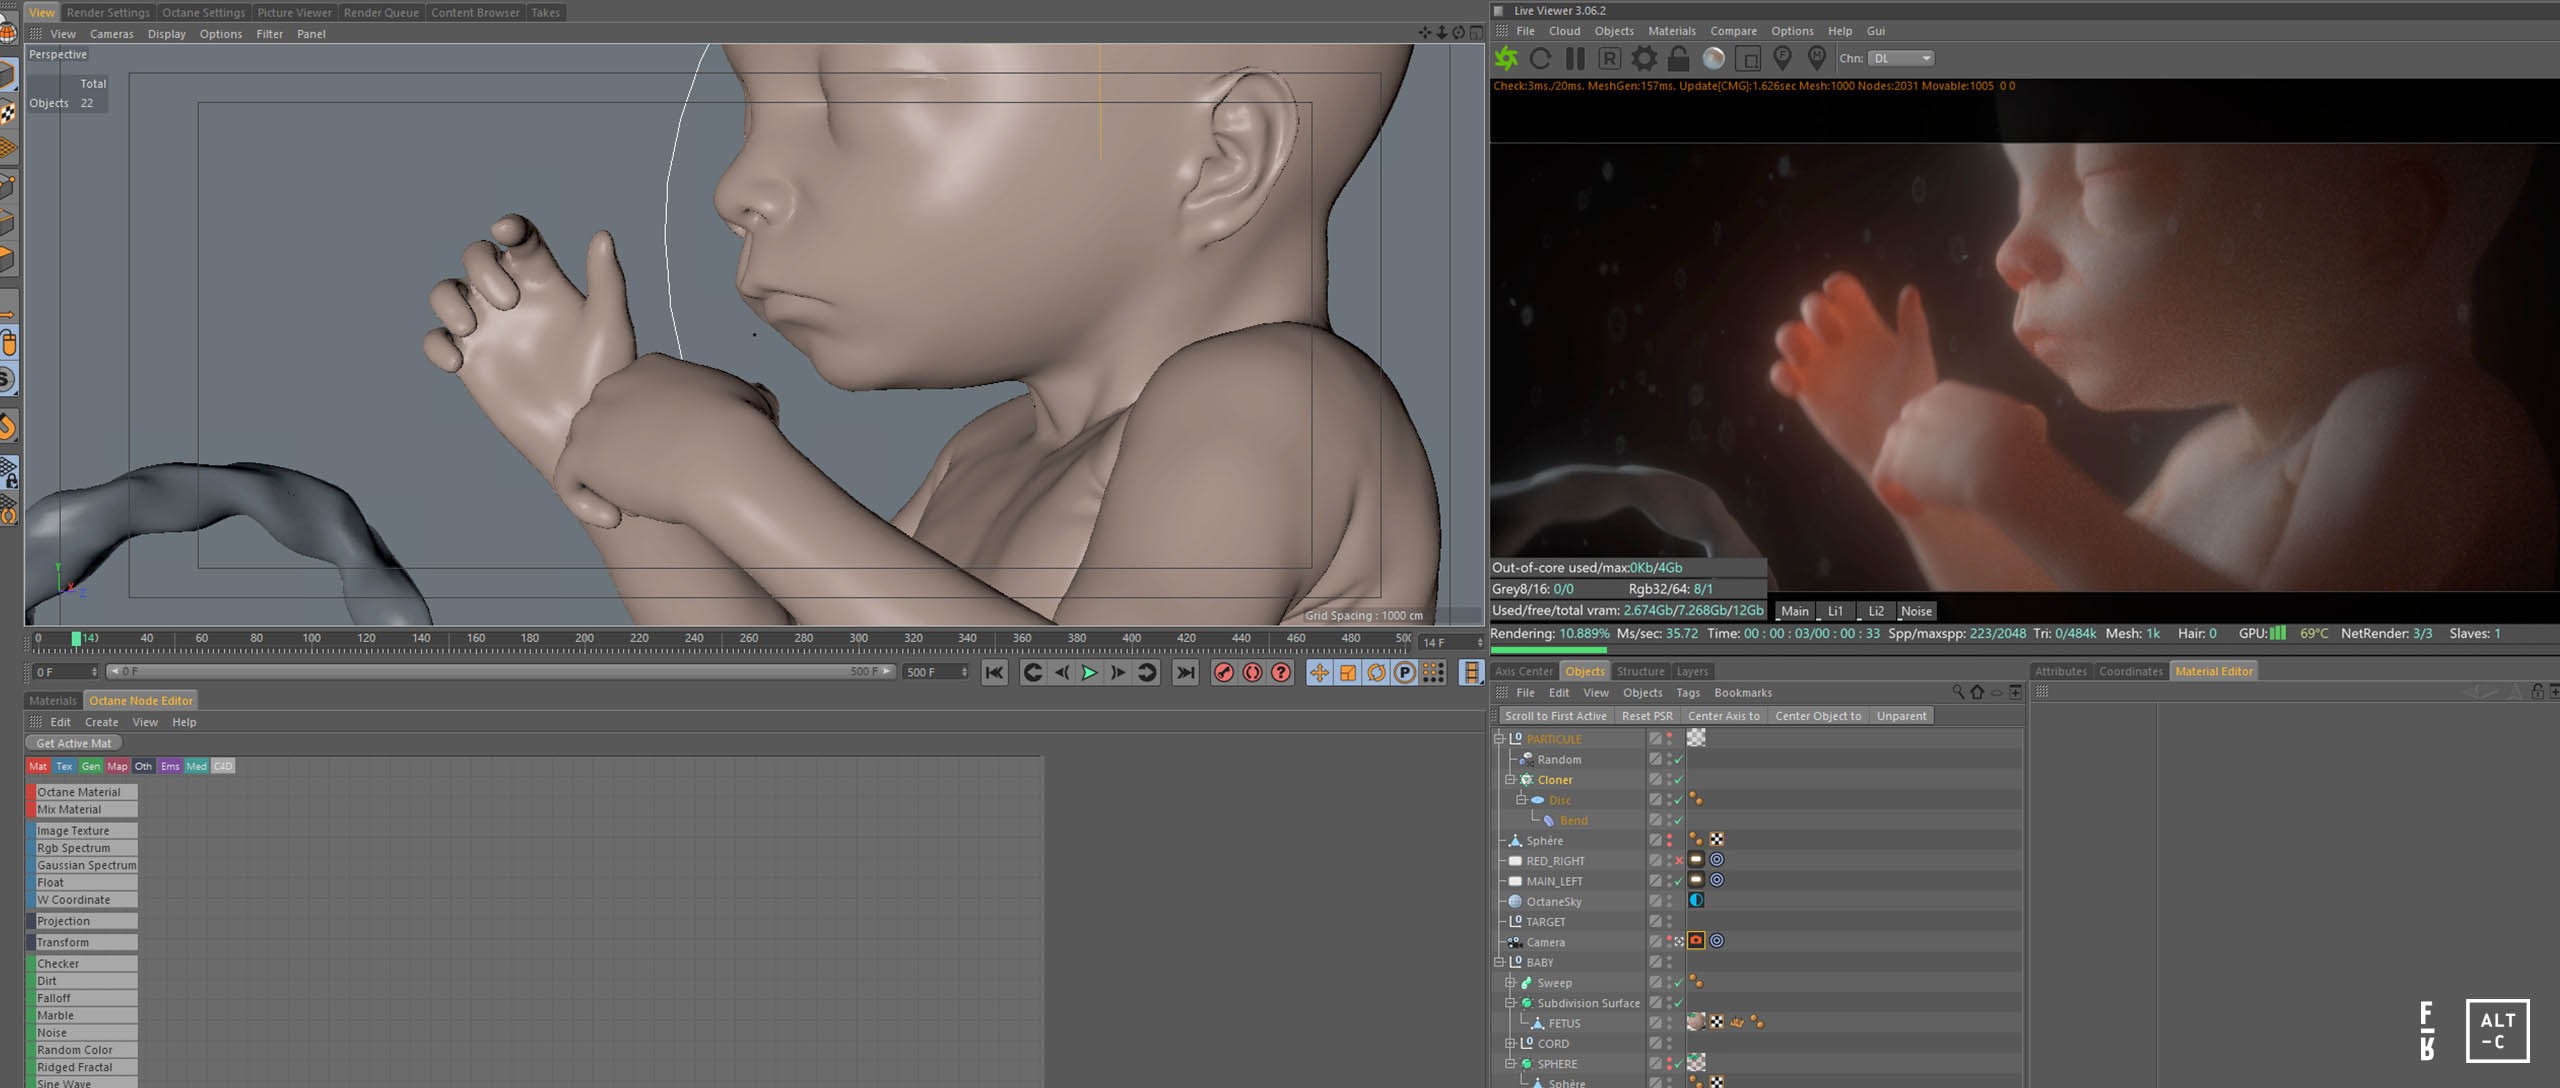The image size is (2560, 1088).
Task: Click the Mix Material node type
Action: point(83,809)
